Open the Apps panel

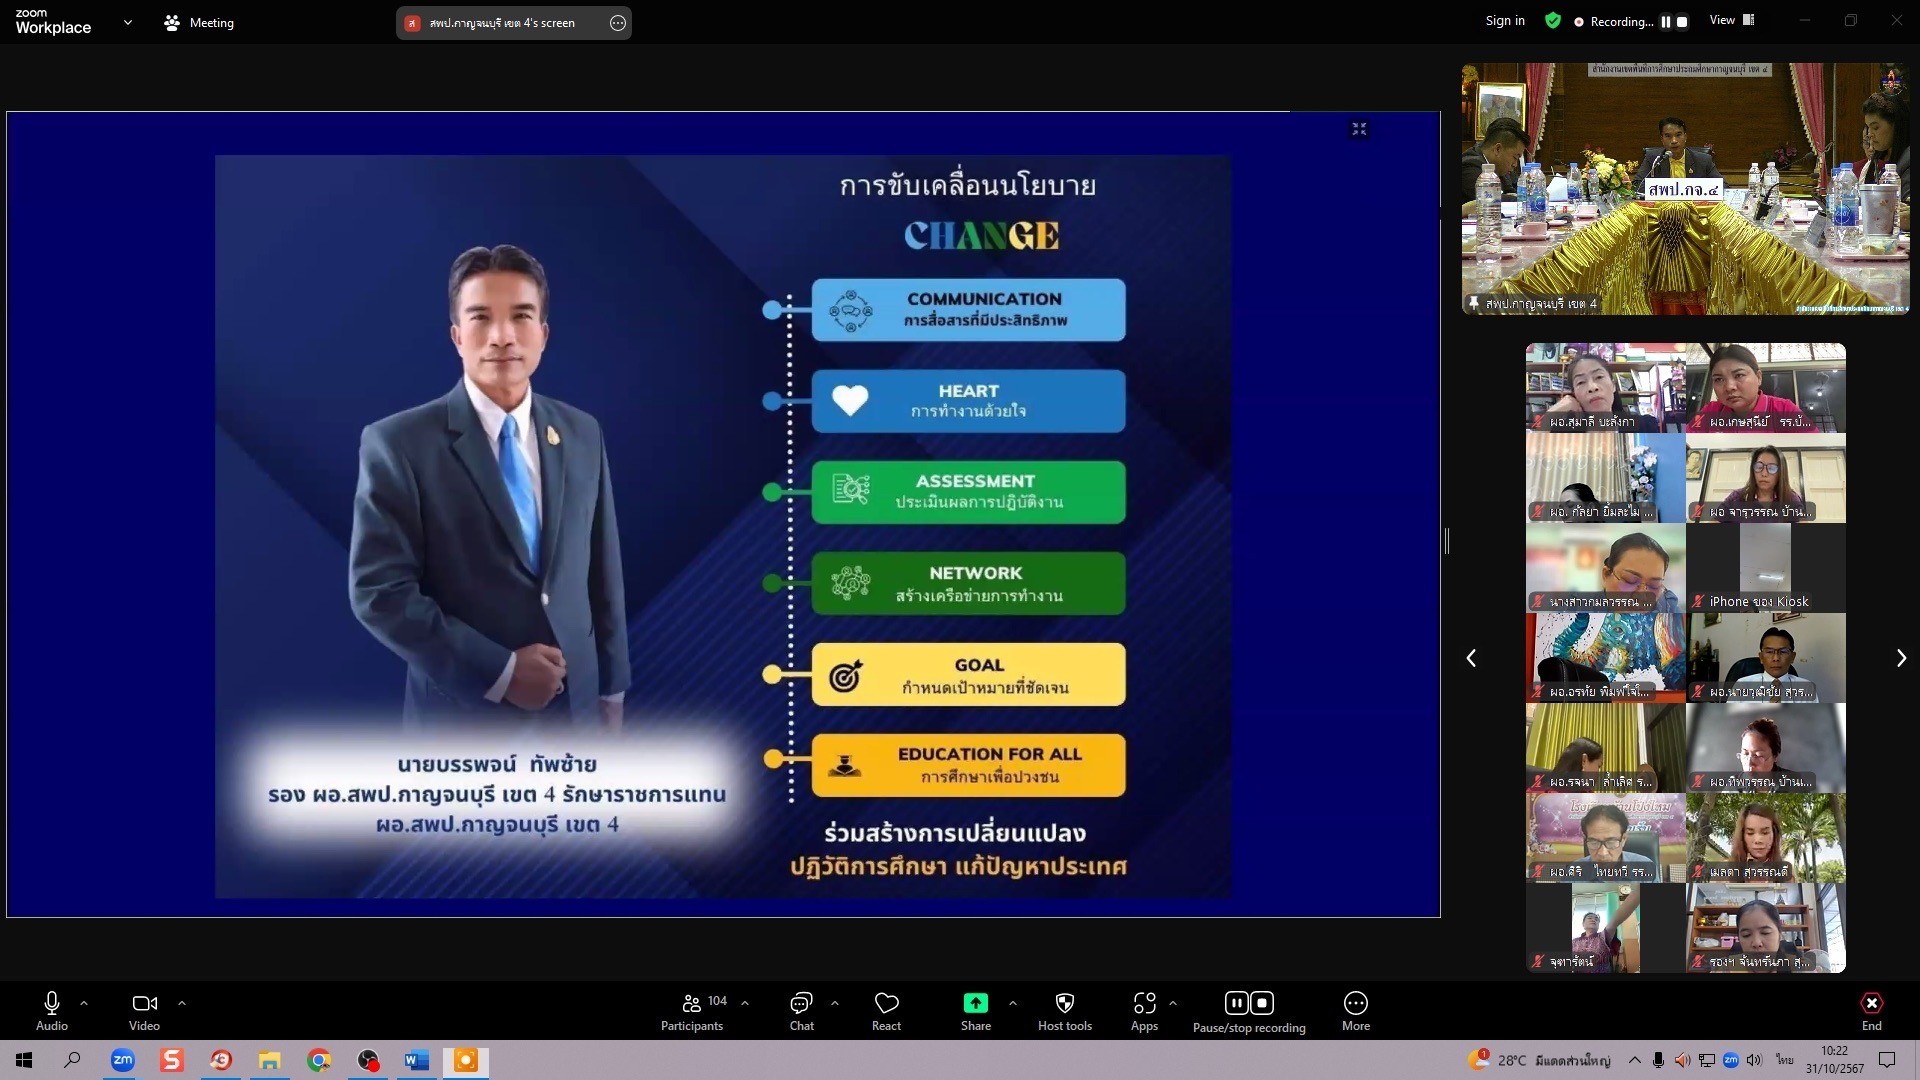(1144, 1011)
